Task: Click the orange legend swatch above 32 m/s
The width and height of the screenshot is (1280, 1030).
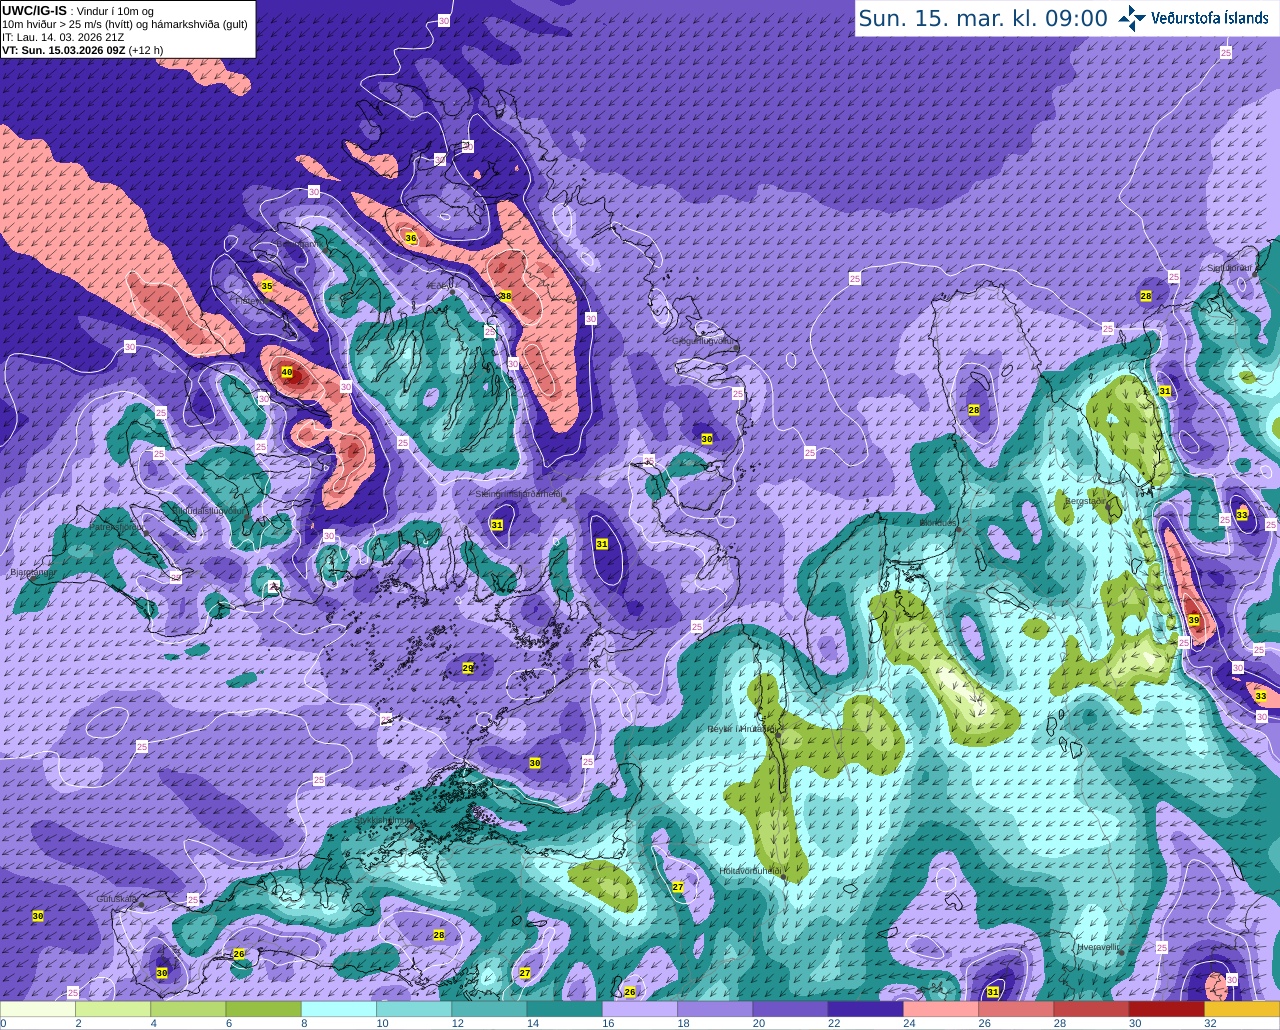Action: tap(1242, 1009)
